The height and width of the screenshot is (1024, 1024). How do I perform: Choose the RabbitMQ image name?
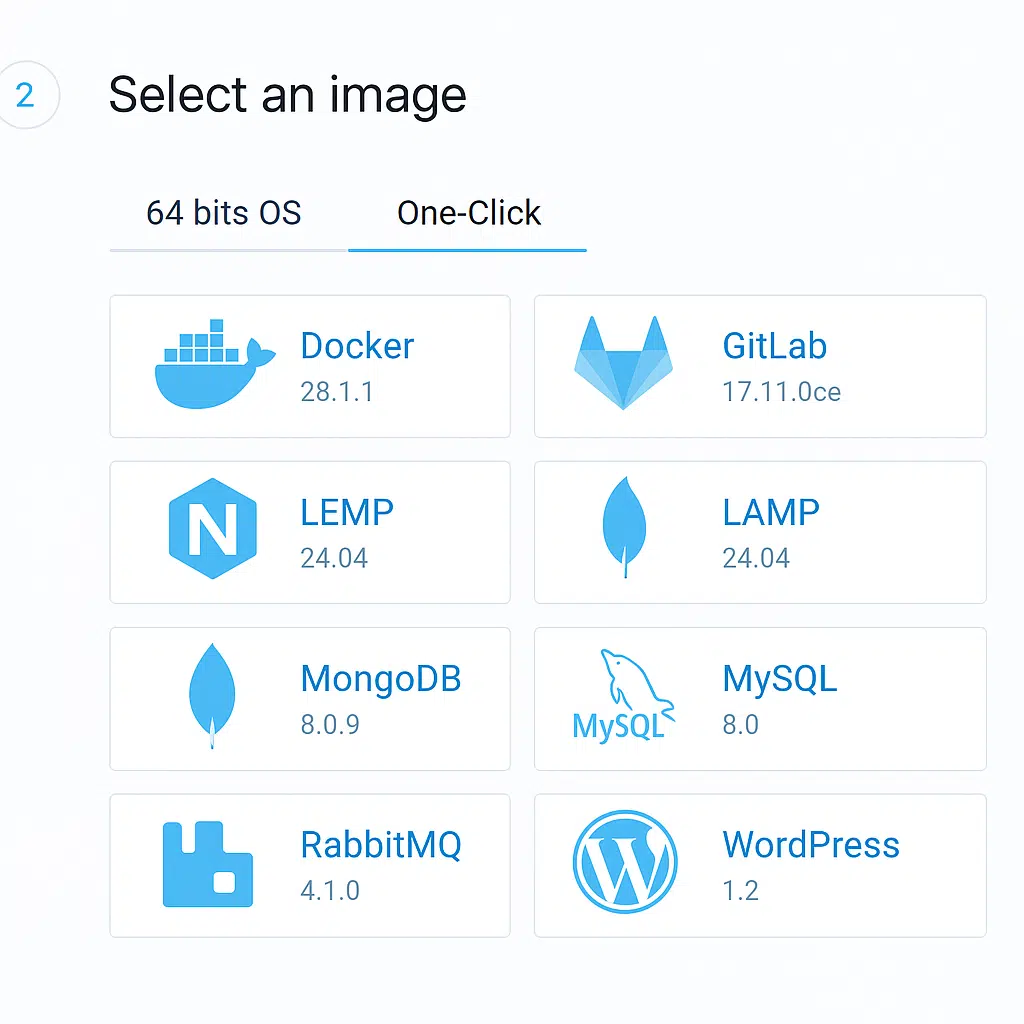point(381,845)
